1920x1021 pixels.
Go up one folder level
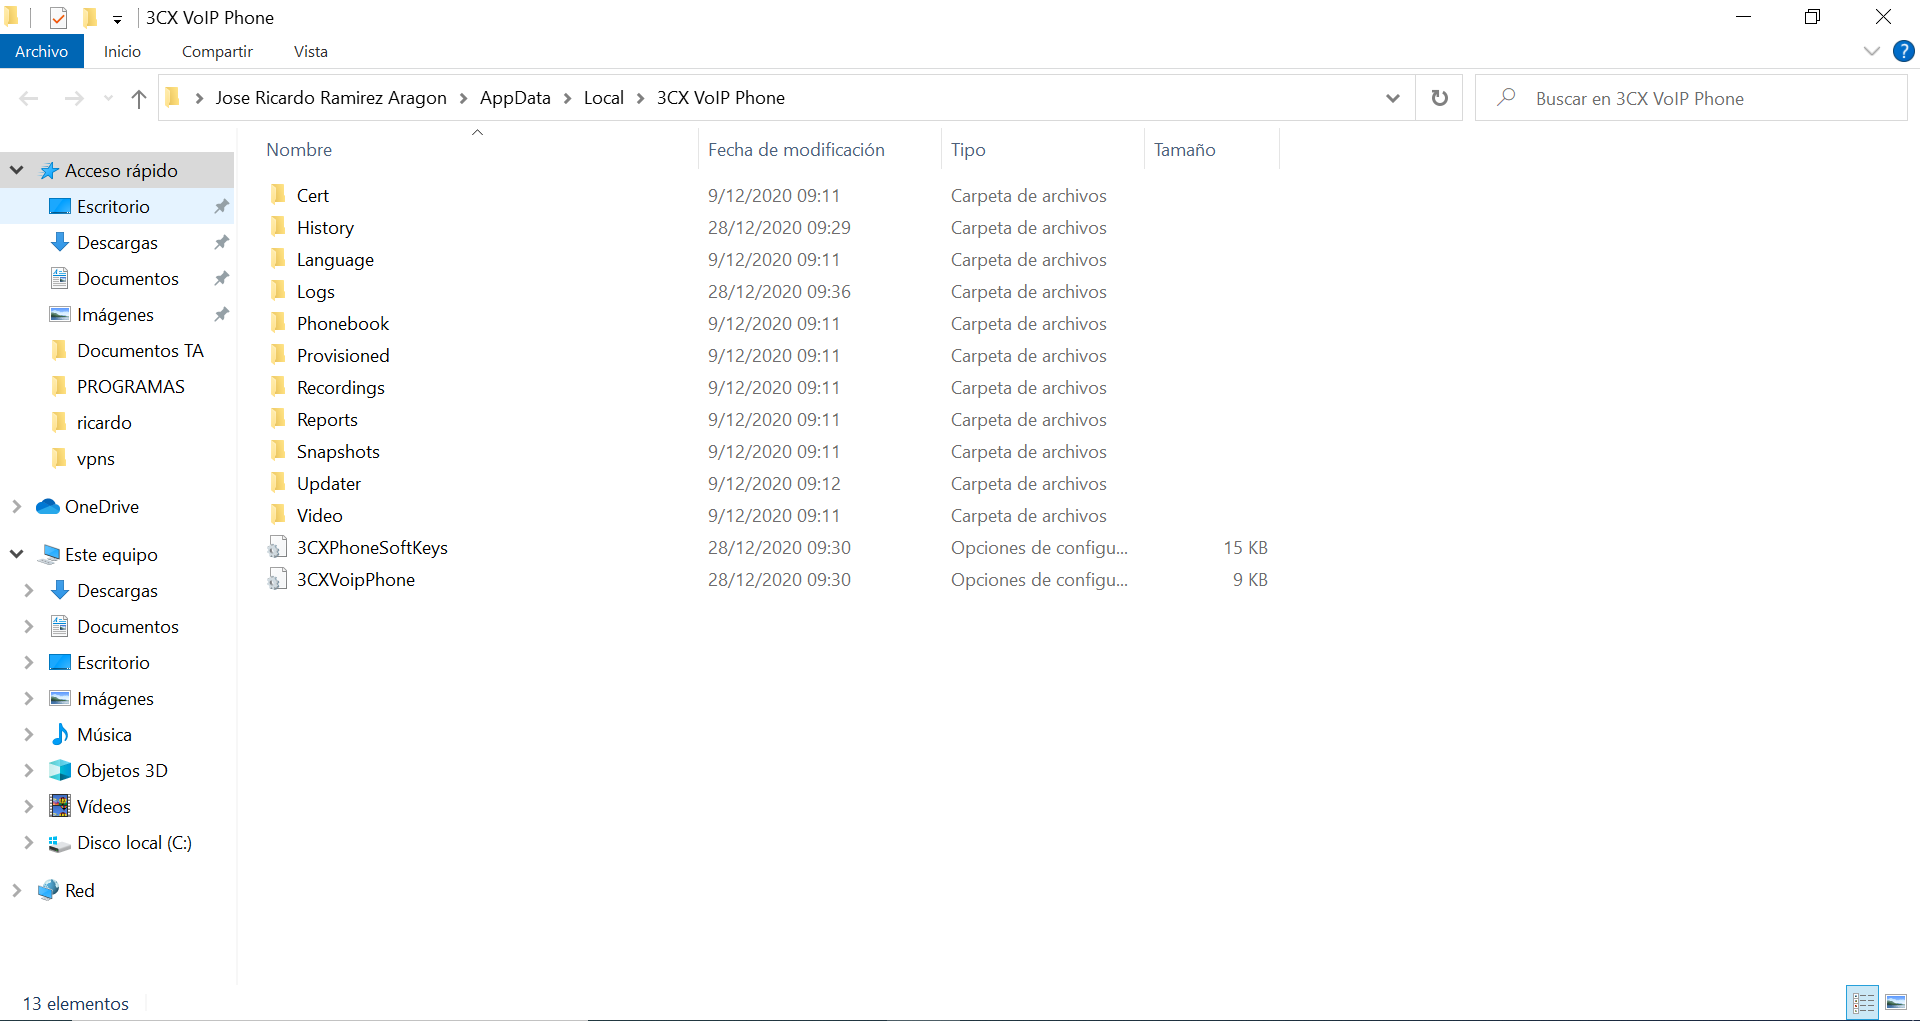(139, 98)
